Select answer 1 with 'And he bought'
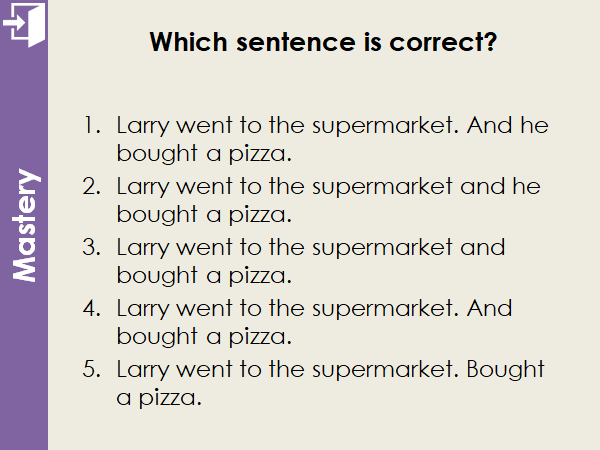Viewport: 600px width, 450px height. point(330,141)
